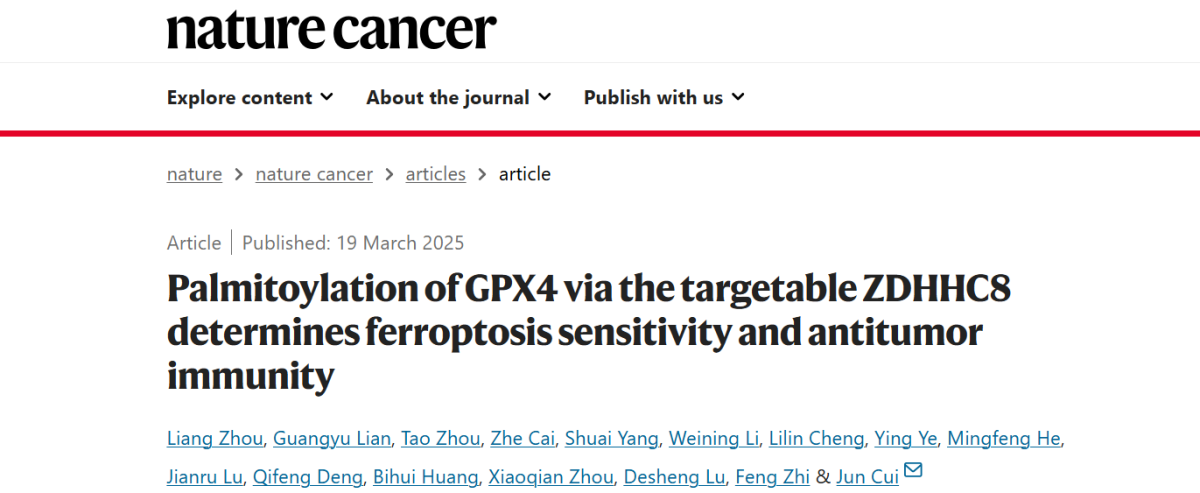
Task: Expand the Explore content menu
Action: tap(250, 97)
